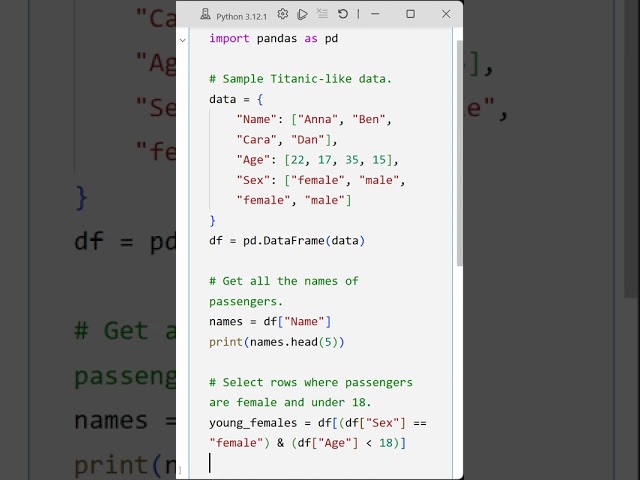Open the settings gear in the toolbar
The height and width of the screenshot is (480, 640).
282,14
